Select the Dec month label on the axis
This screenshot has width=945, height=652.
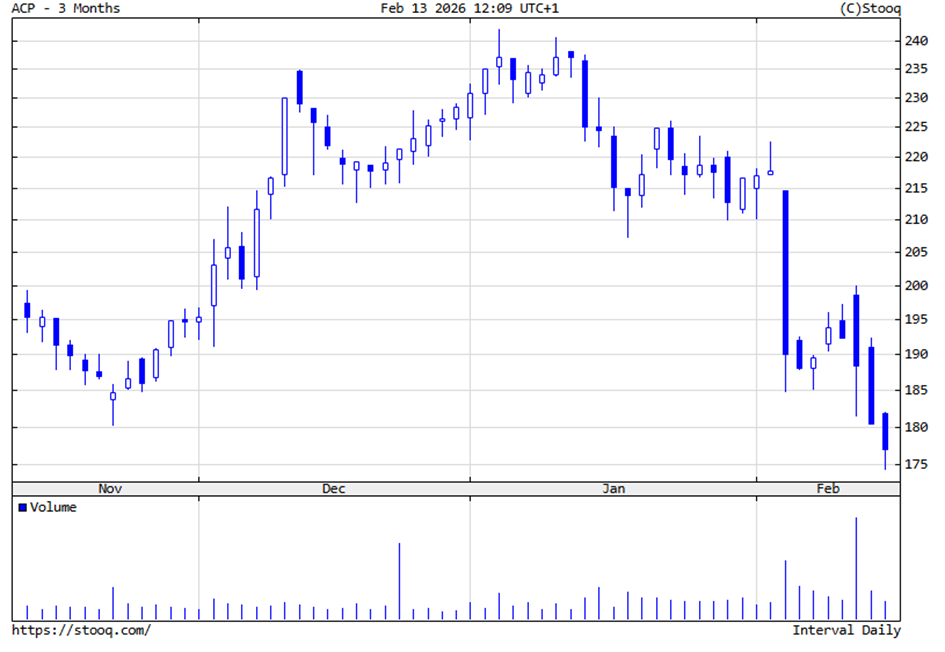(x=333, y=488)
